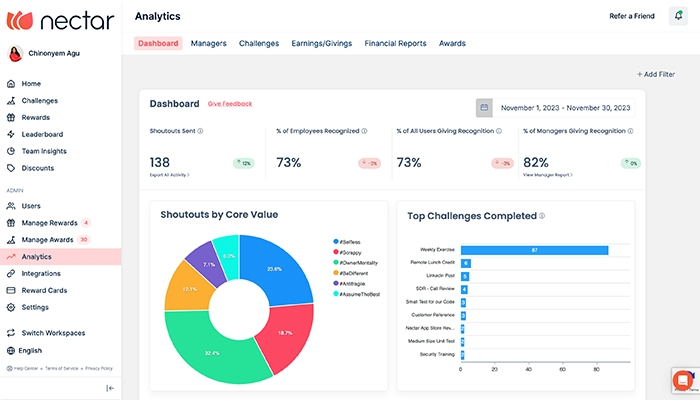Click the calendar icon by date range
Screen dimensions: 700x400
(484, 108)
